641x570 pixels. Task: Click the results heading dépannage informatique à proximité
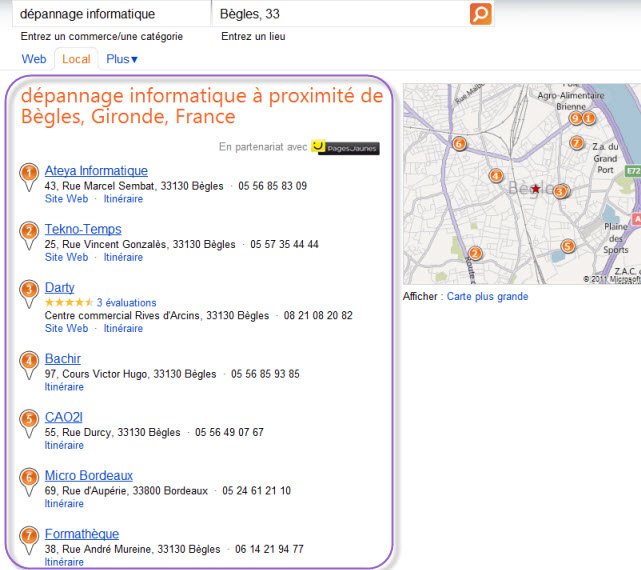(x=202, y=106)
